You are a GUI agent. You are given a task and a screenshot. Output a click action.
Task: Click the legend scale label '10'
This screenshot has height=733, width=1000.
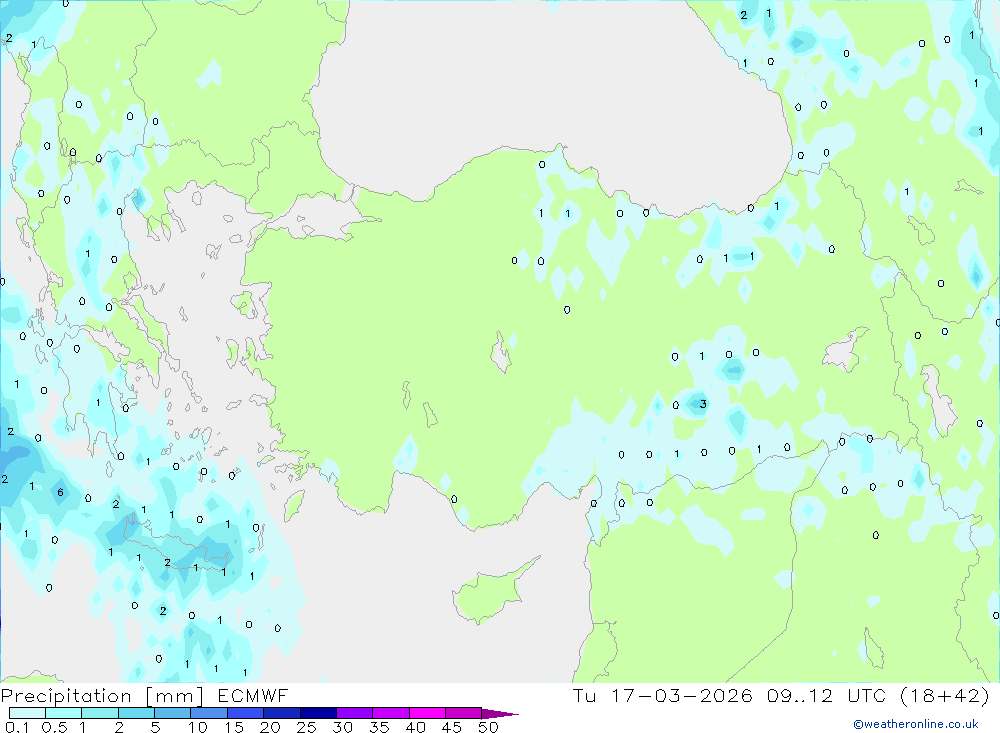198,727
